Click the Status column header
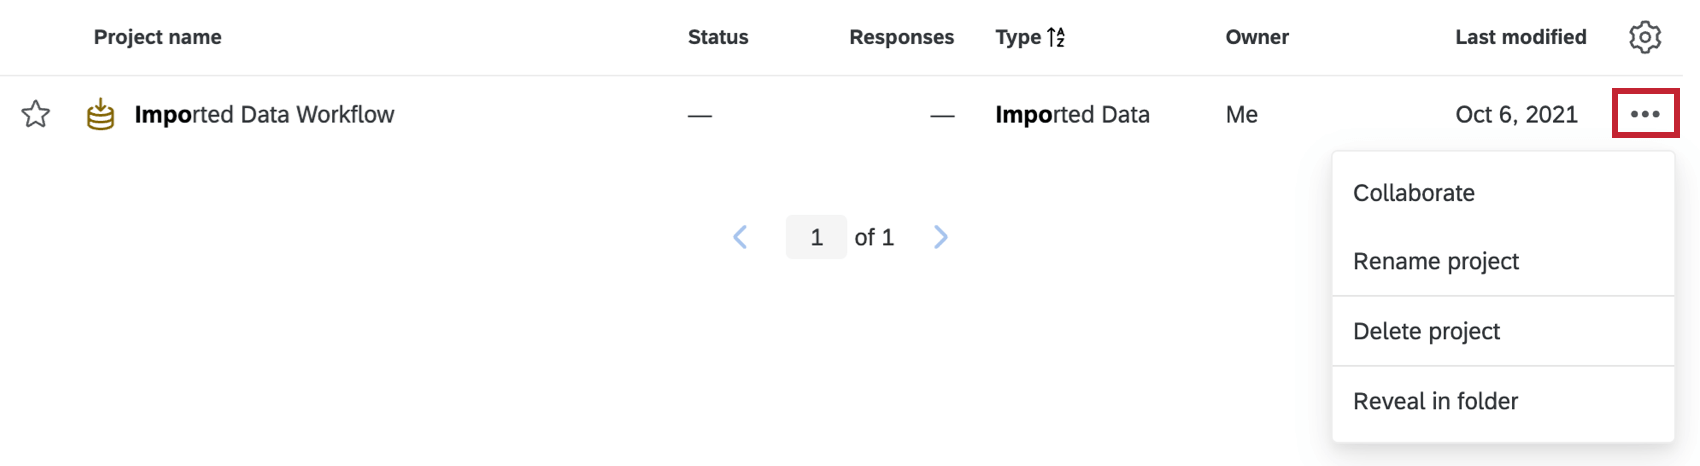The height and width of the screenshot is (466, 1700). pos(718,37)
